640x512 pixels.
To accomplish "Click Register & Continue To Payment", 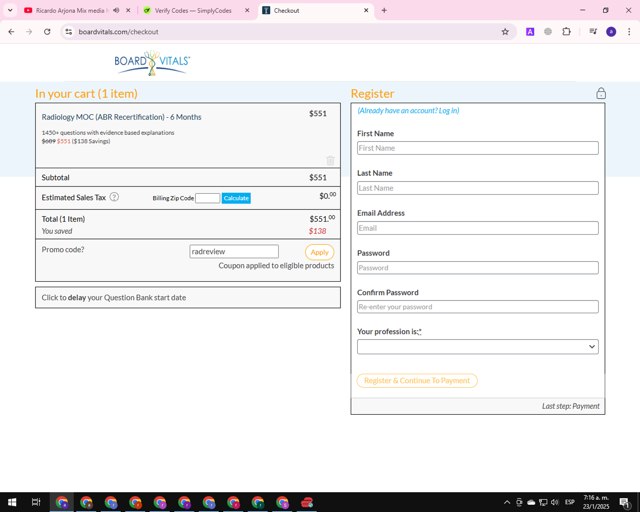I will (417, 381).
